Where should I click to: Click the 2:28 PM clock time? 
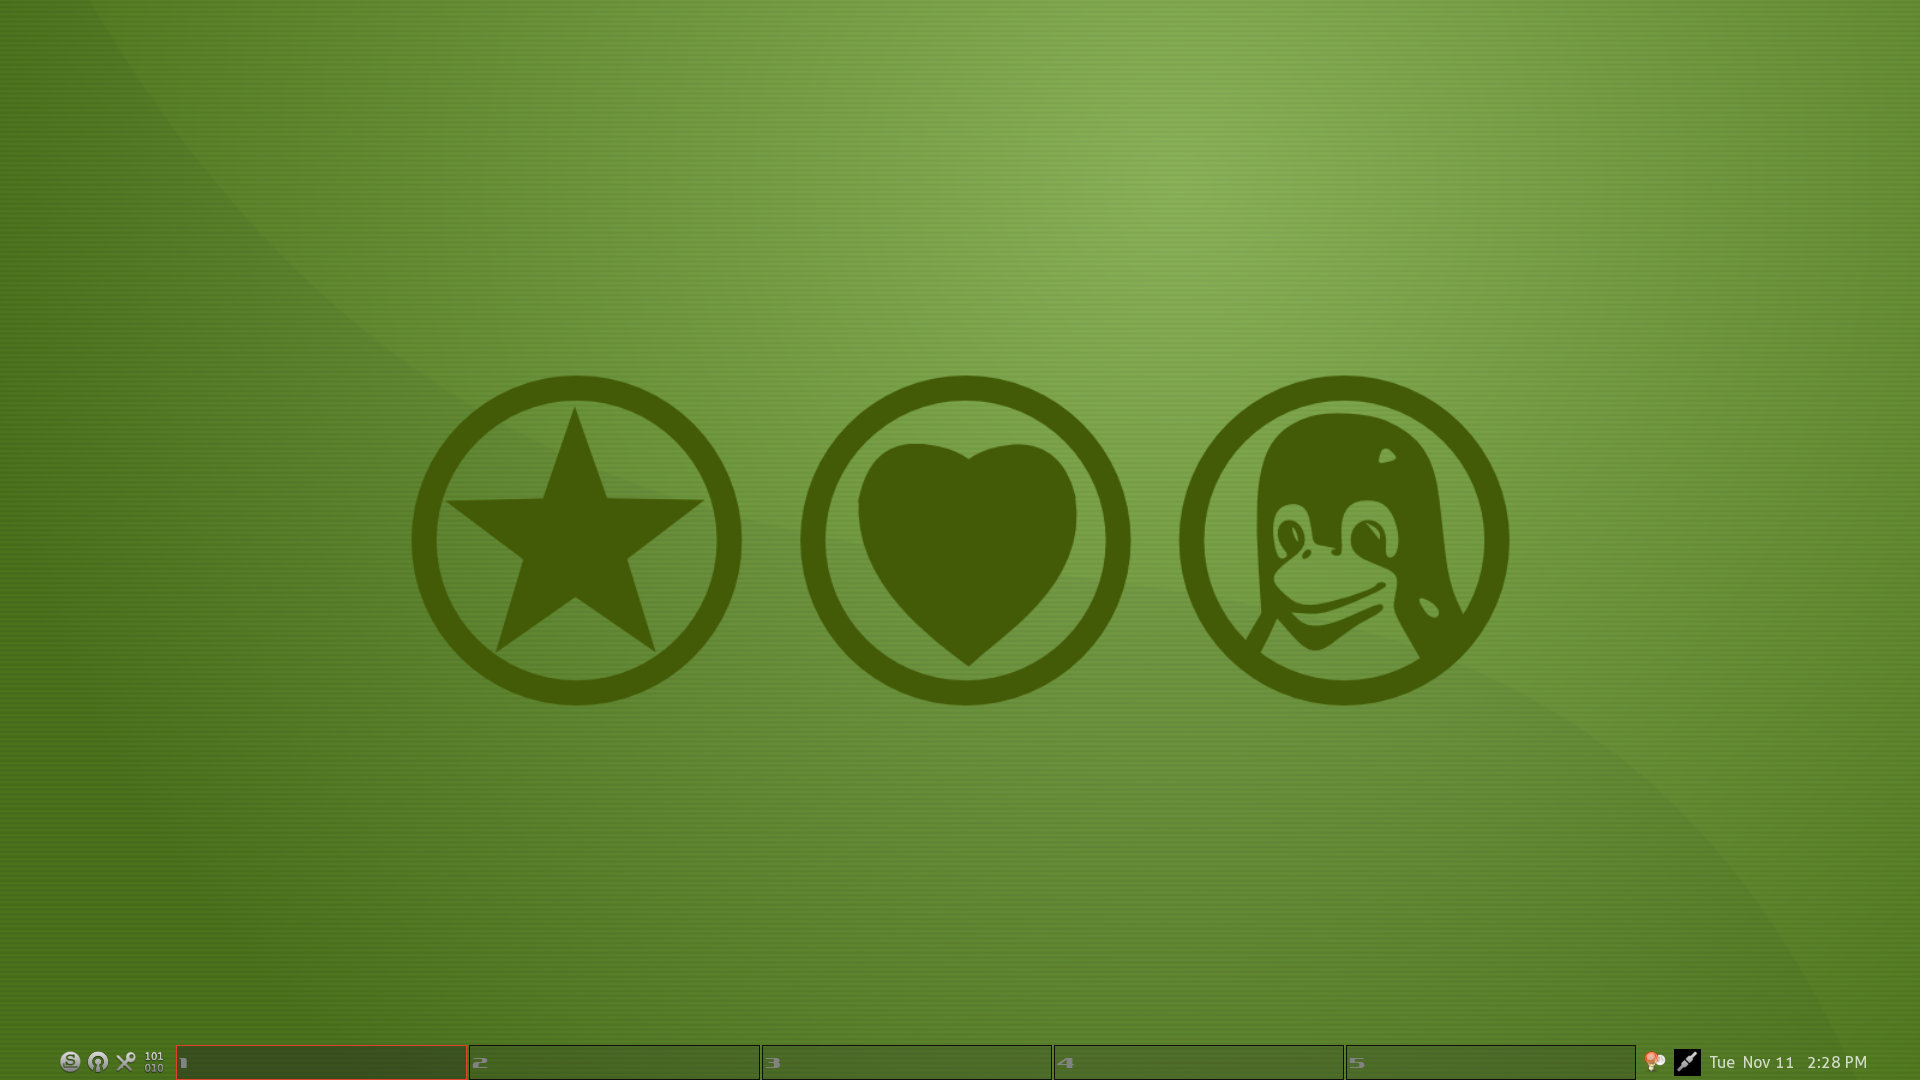[x=1836, y=1062]
